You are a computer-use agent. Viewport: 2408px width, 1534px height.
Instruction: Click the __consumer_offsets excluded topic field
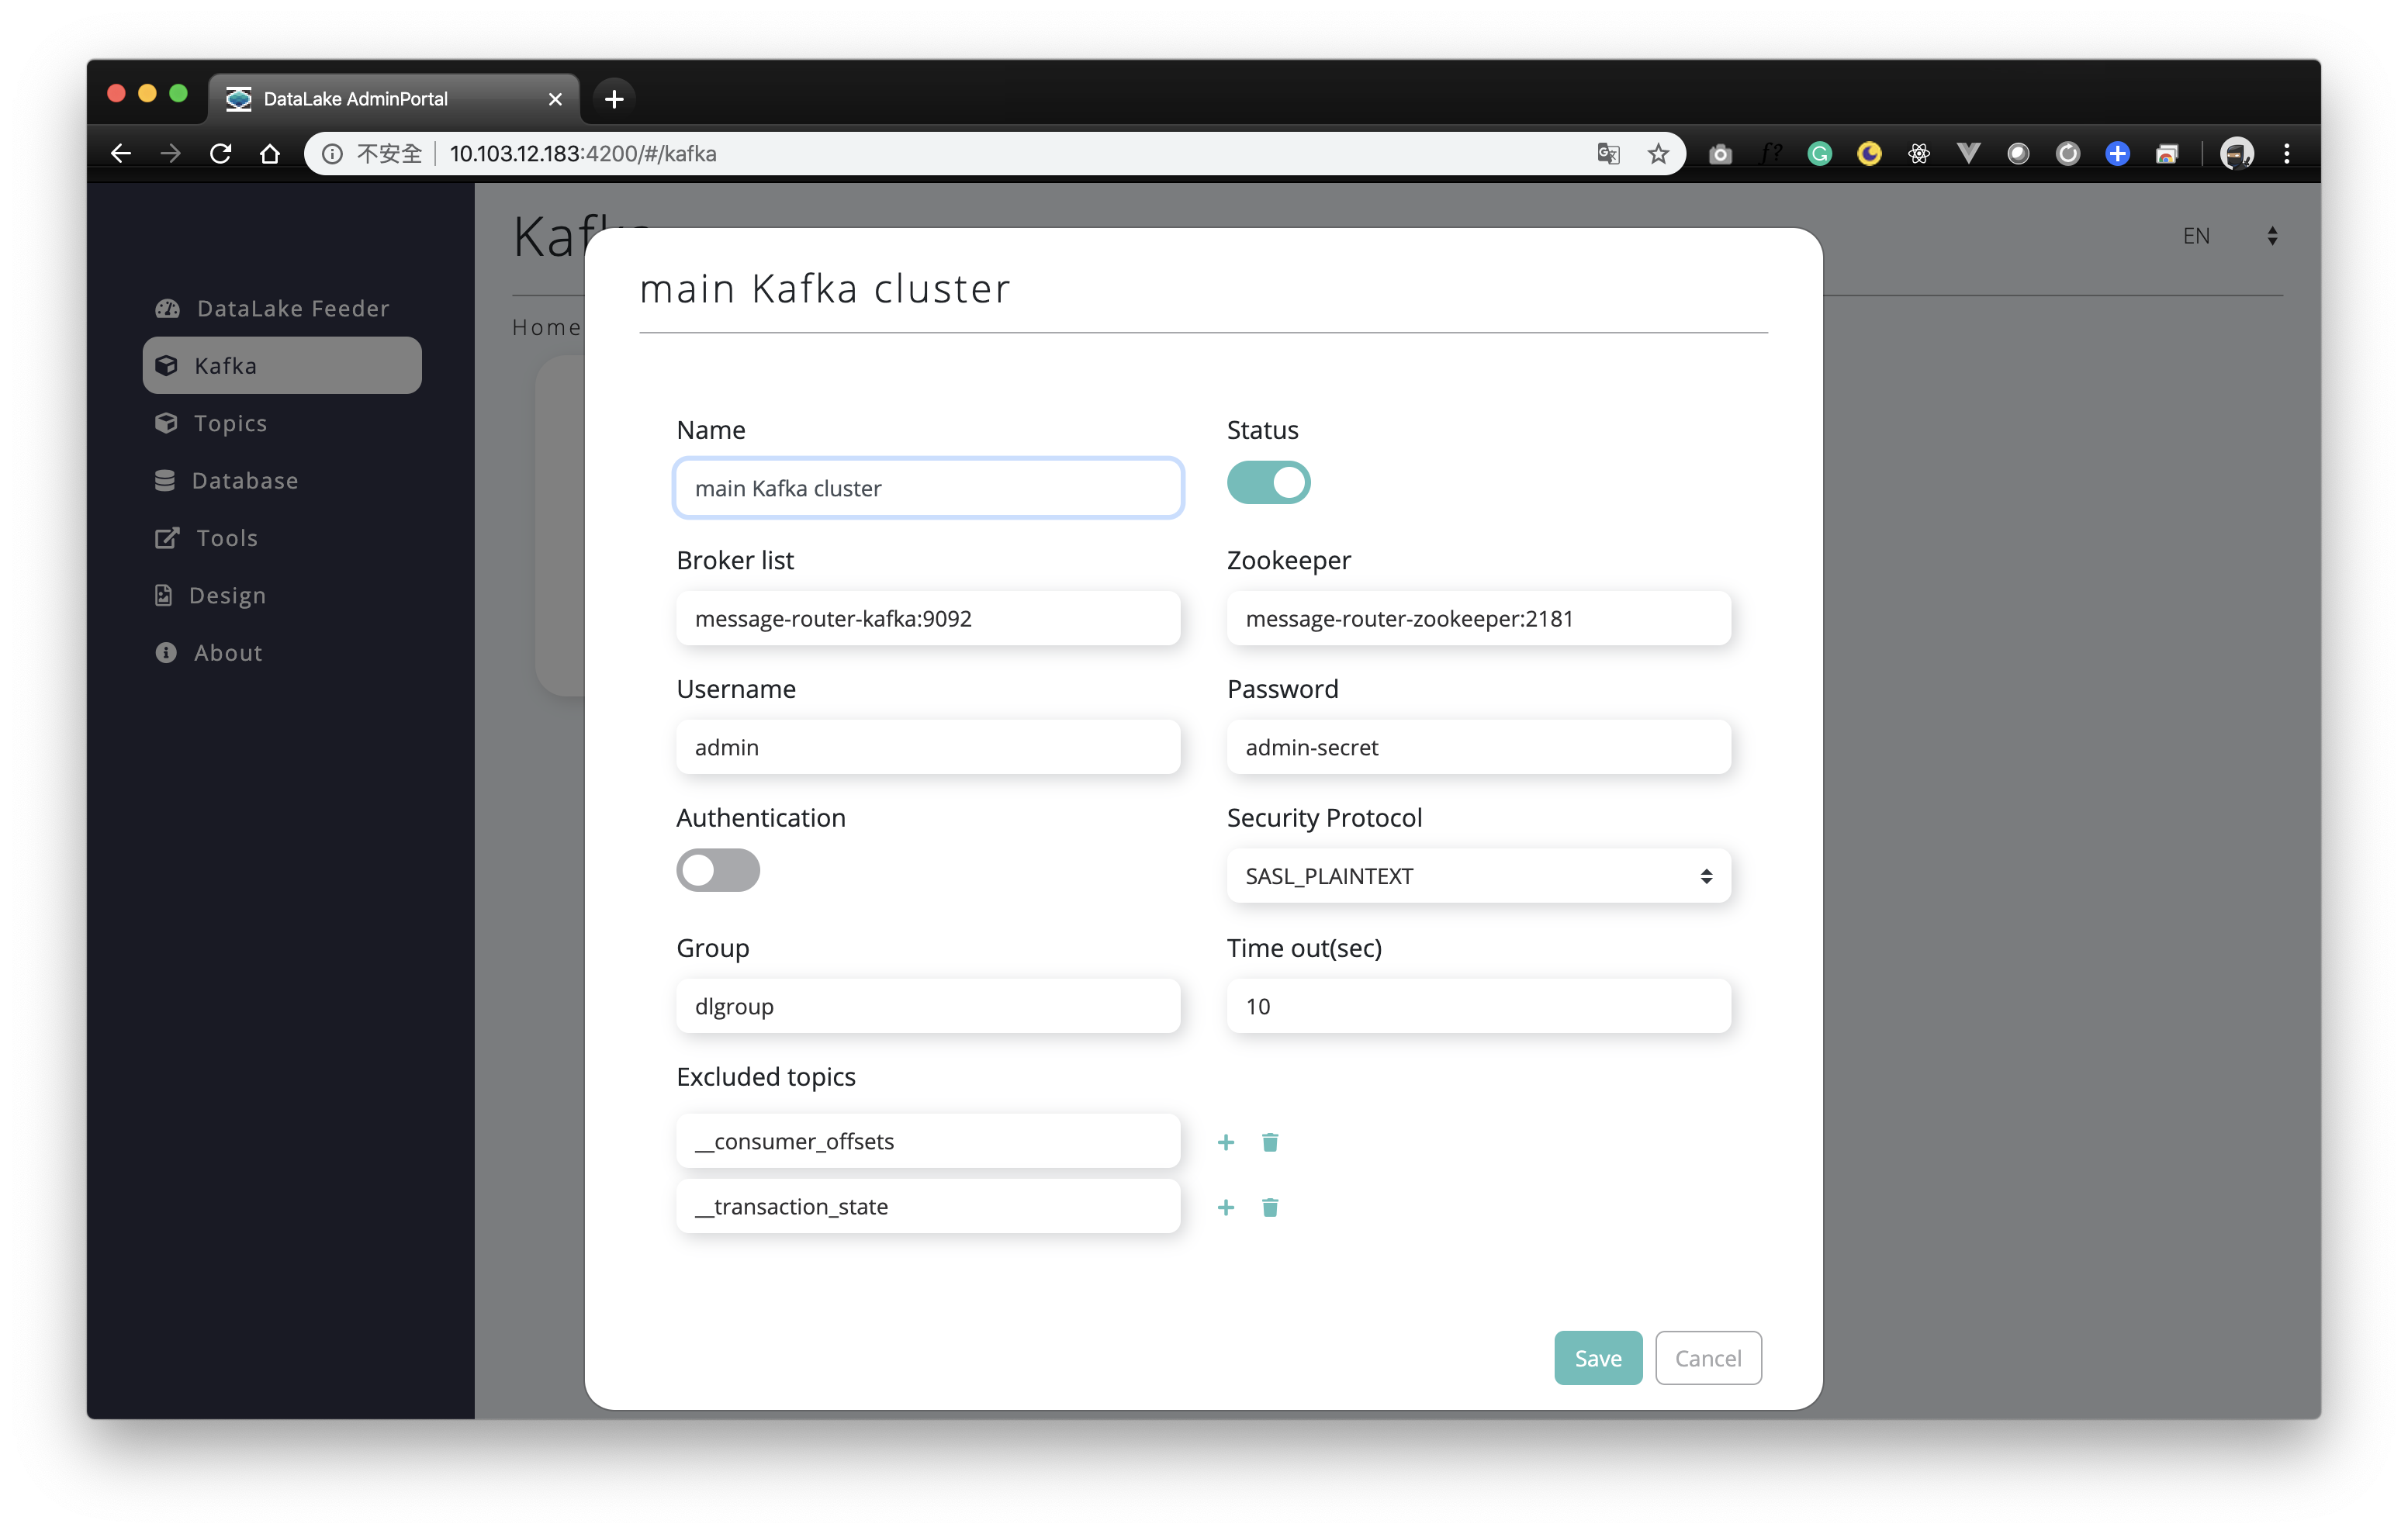(x=928, y=1141)
